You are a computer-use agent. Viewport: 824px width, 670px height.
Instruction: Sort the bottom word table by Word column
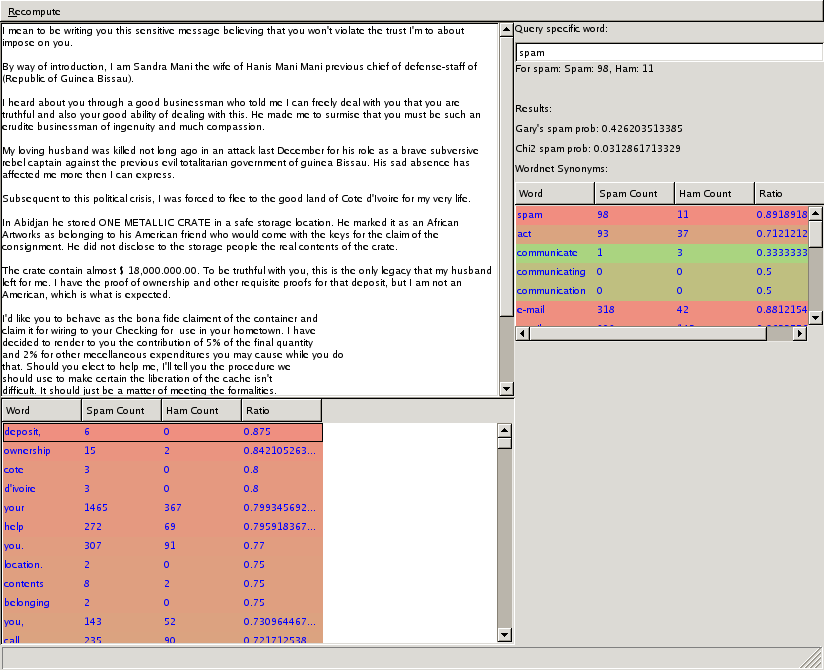(x=42, y=410)
